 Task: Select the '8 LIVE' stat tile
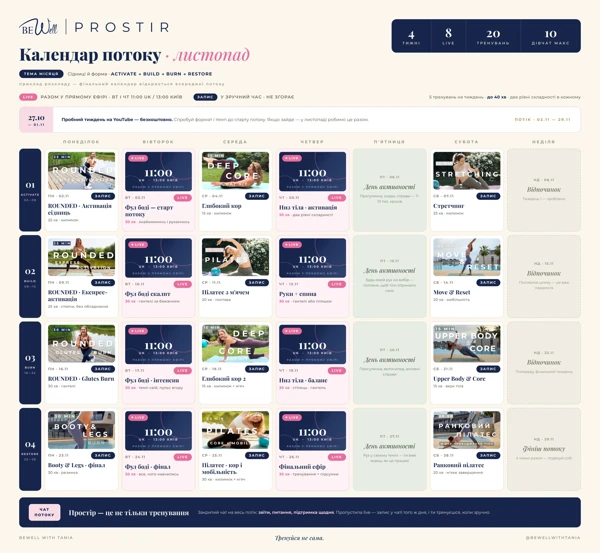click(x=448, y=36)
